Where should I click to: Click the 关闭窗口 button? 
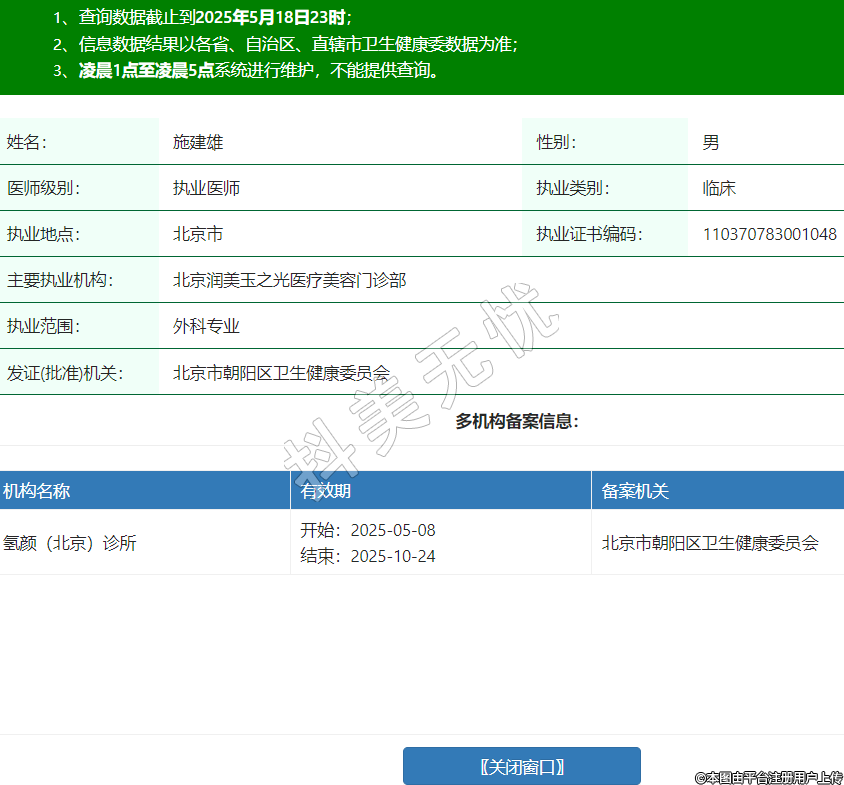tap(521, 767)
